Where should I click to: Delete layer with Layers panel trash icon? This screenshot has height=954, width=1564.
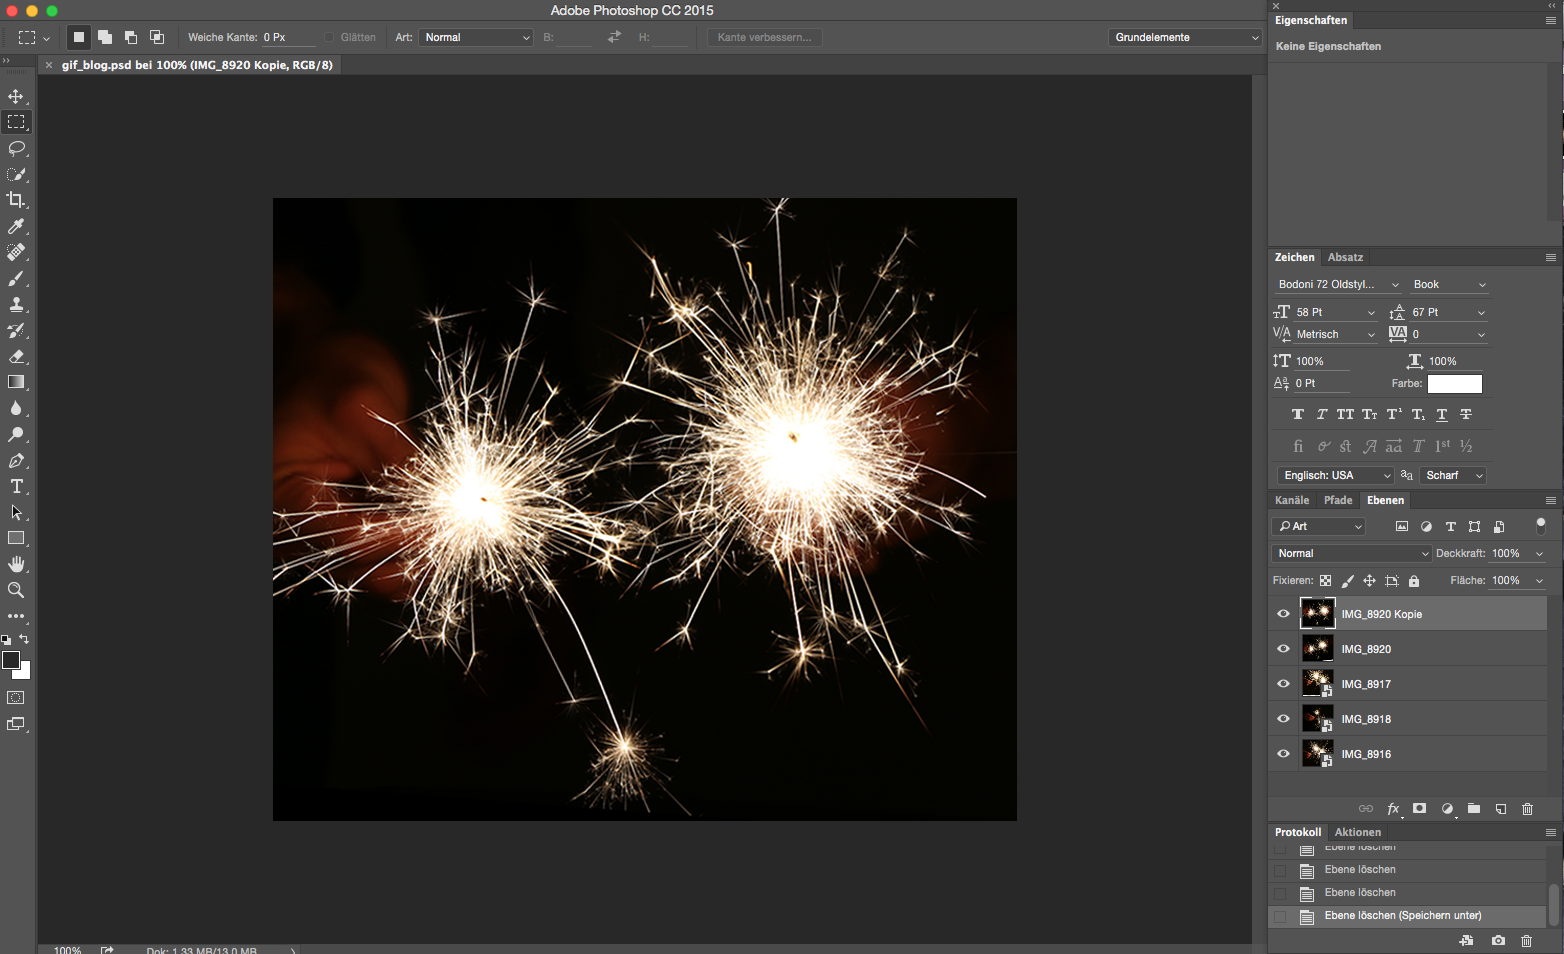[1527, 809]
